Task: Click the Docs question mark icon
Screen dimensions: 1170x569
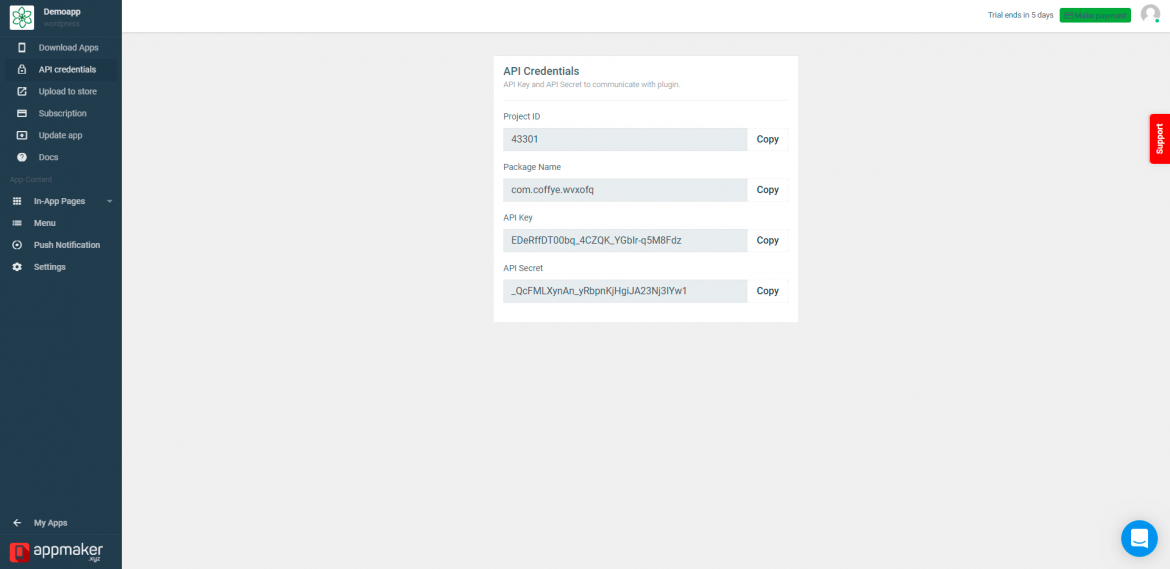Action: pos(22,157)
